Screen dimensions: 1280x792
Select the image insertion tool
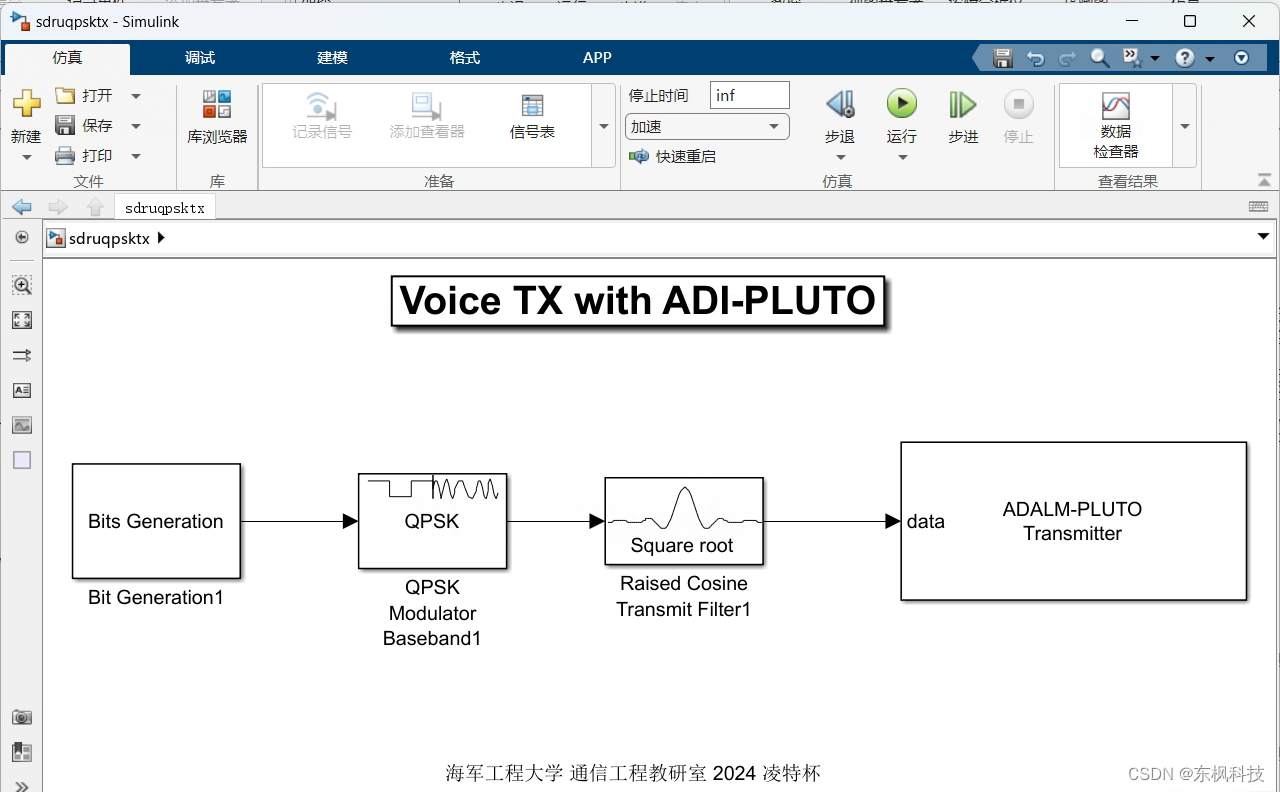tap(22, 425)
